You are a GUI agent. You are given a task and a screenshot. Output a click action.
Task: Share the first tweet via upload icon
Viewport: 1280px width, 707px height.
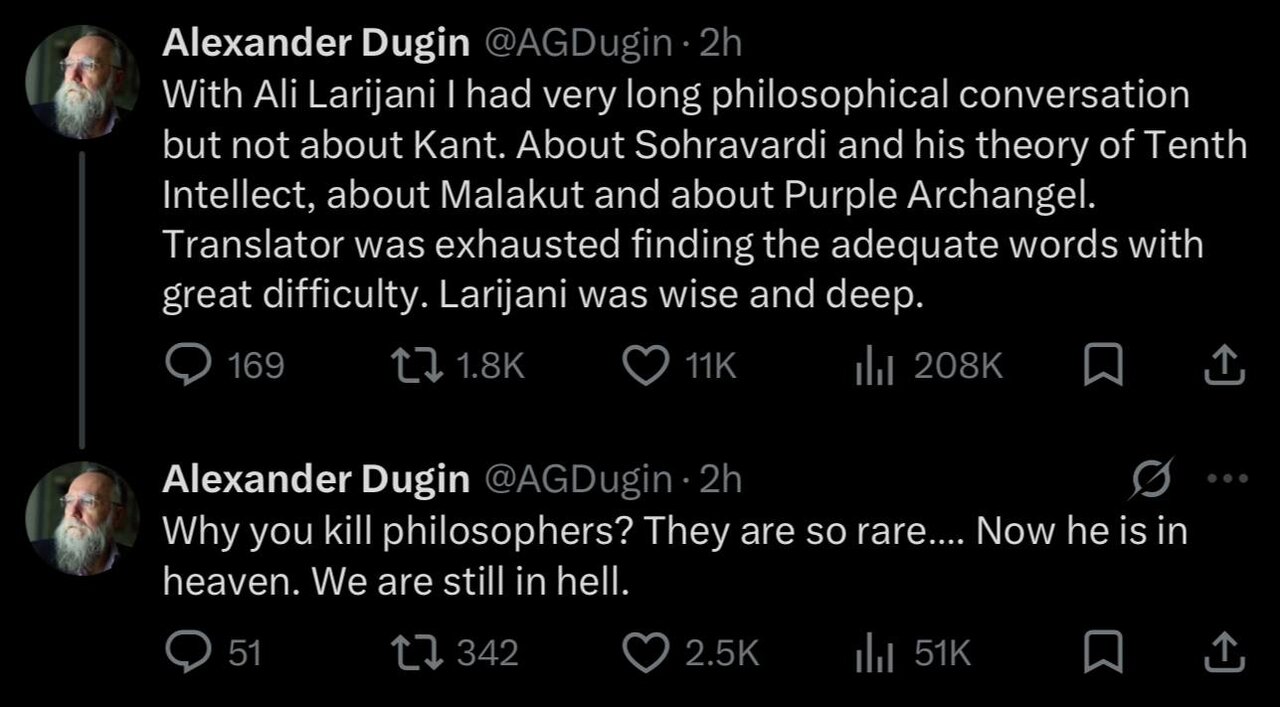pyautogui.click(x=1224, y=367)
